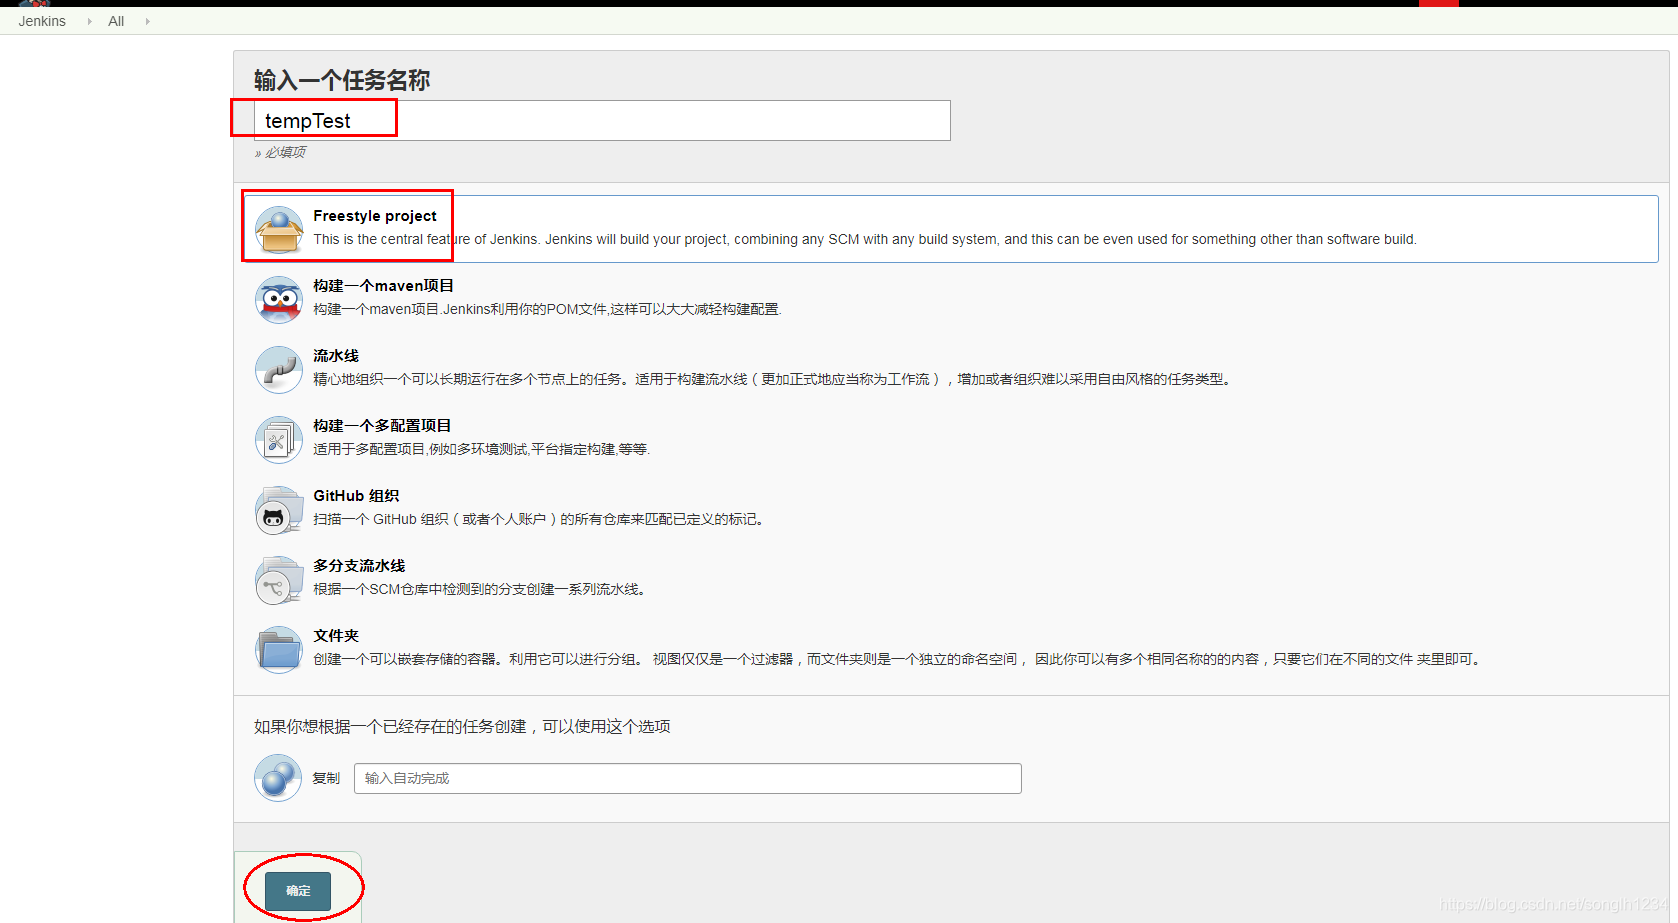Screen dimensions: 1678x923
Task: Click the 多配置项目 tools icon
Action: tap(279, 440)
